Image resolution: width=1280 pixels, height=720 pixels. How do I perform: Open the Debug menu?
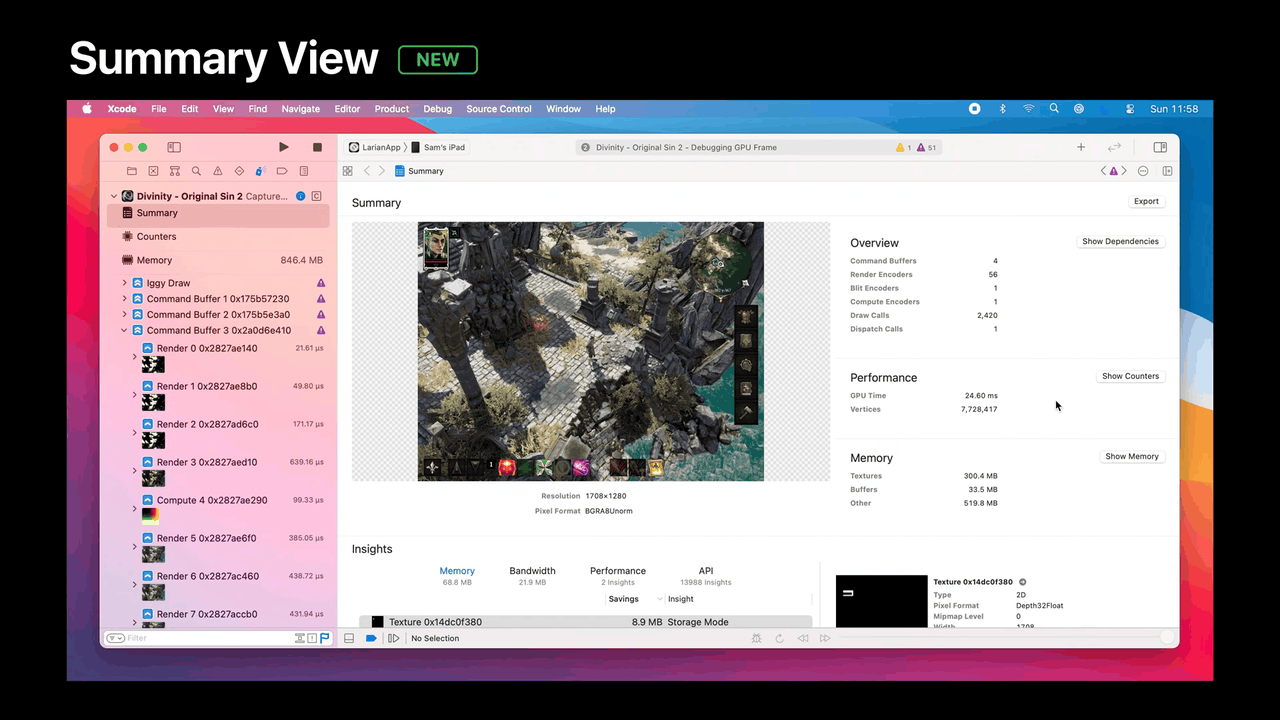437,109
